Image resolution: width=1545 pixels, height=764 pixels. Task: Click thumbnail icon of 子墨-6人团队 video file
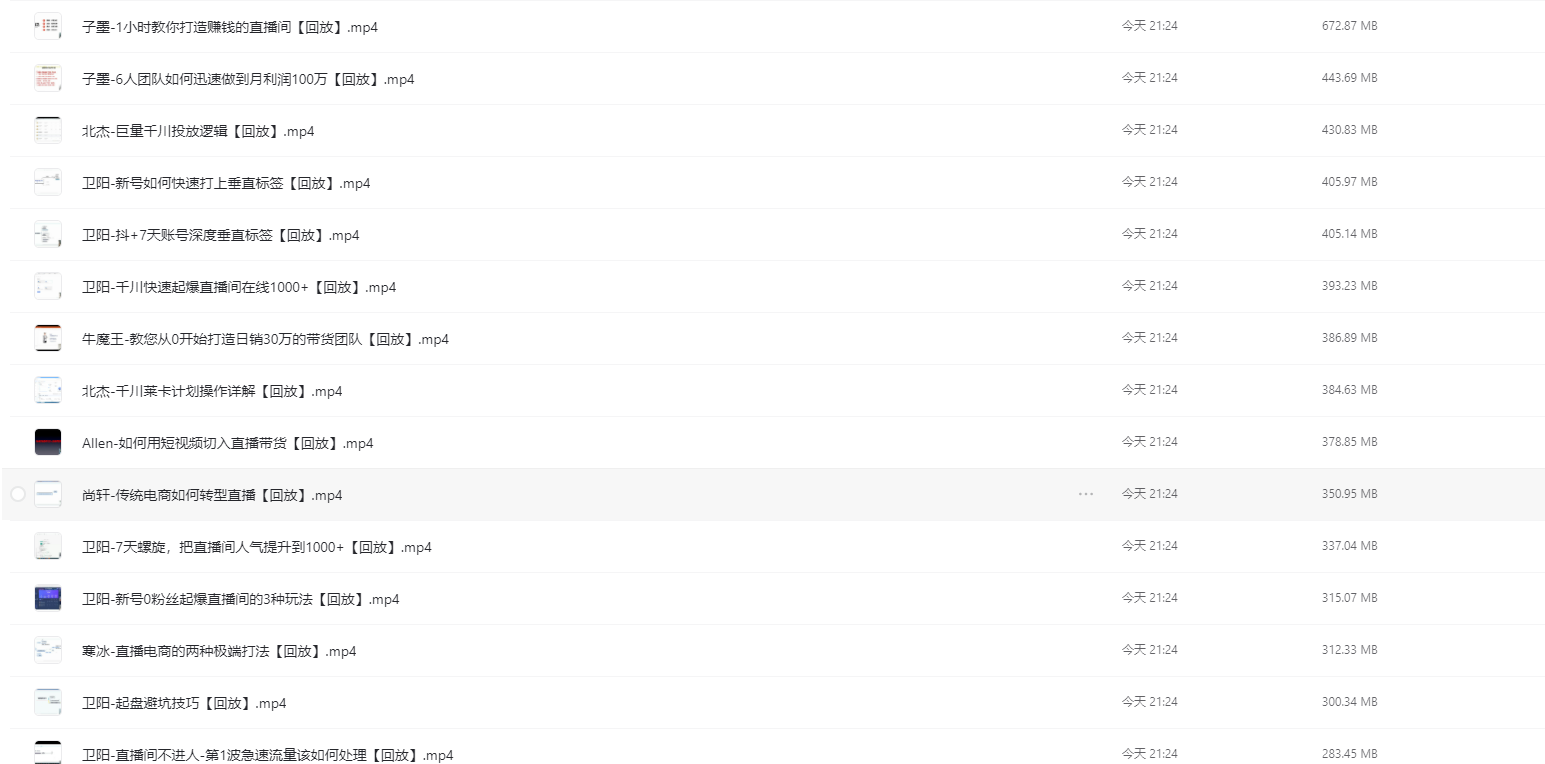[47, 78]
